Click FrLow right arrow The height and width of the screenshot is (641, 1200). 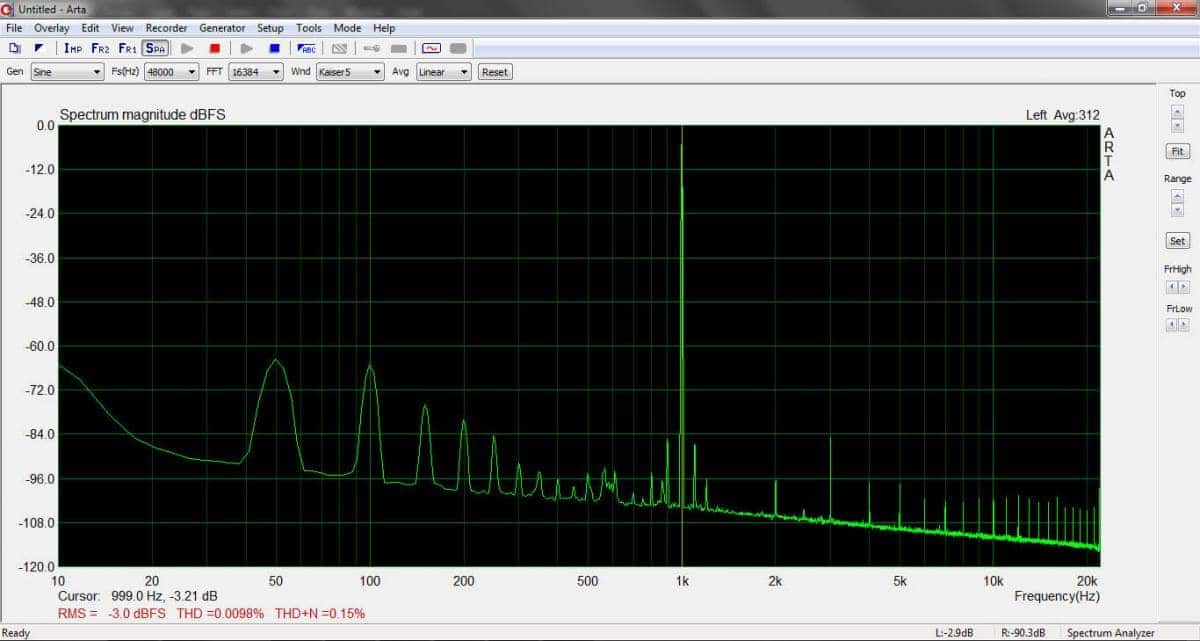pos(1184,326)
